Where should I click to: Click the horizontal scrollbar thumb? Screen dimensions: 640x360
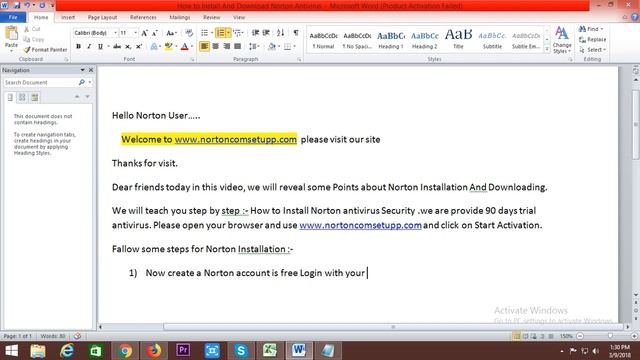393,327
